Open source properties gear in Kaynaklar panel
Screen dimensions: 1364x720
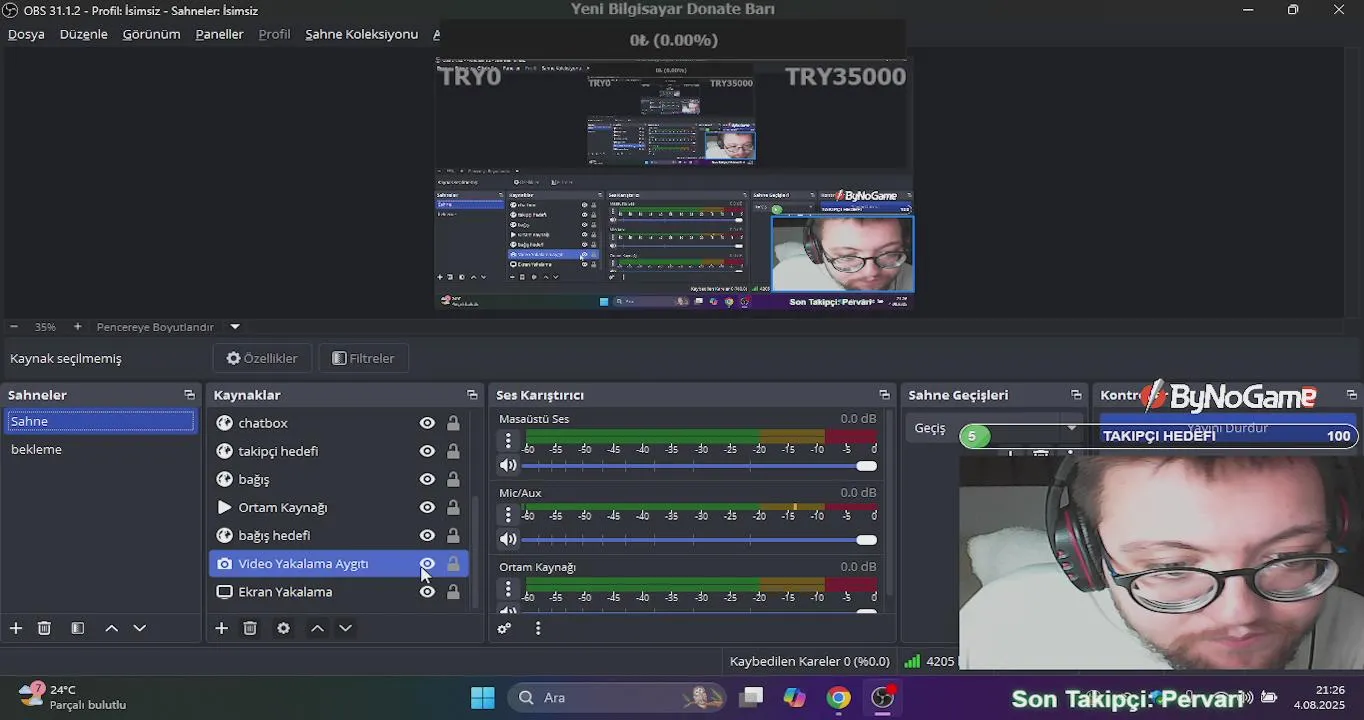[283, 628]
